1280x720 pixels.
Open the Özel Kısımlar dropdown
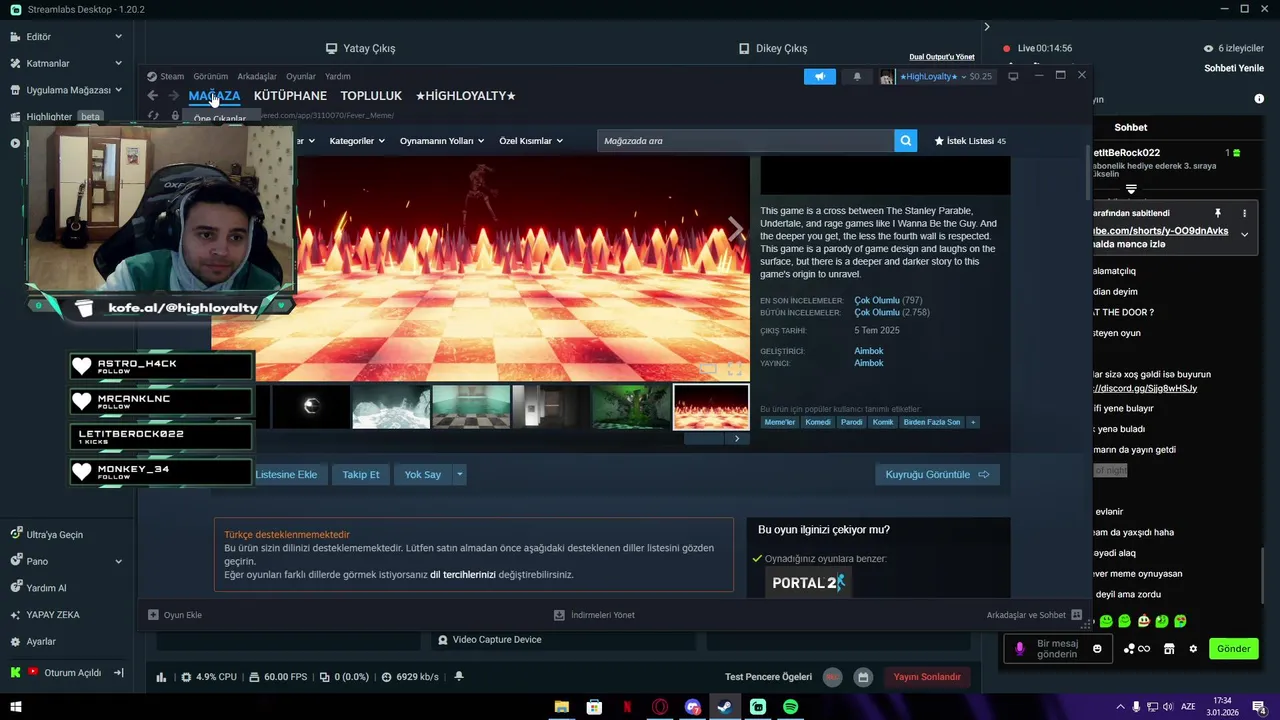531,141
